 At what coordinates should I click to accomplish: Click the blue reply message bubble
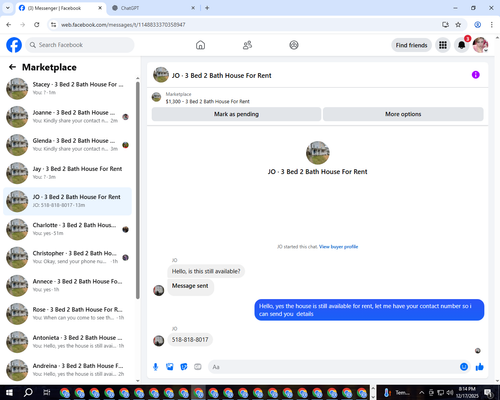point(369,310)
